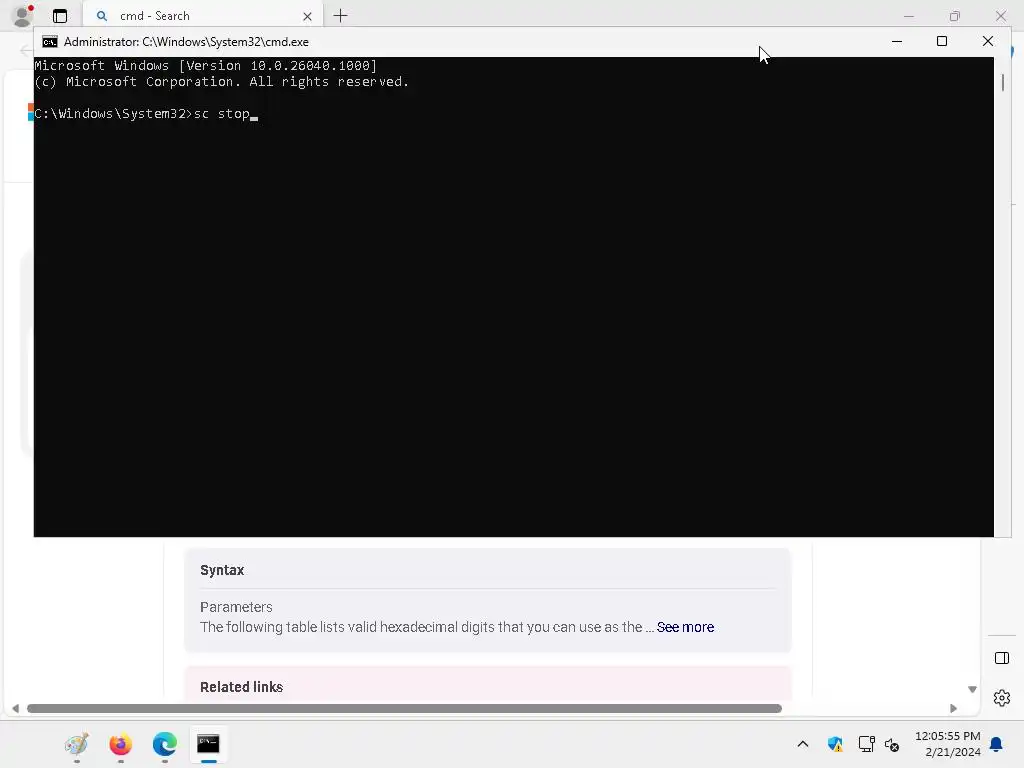1024x768 pixels.
Task: Open the notifications bell icon
Action: point(997,744)
